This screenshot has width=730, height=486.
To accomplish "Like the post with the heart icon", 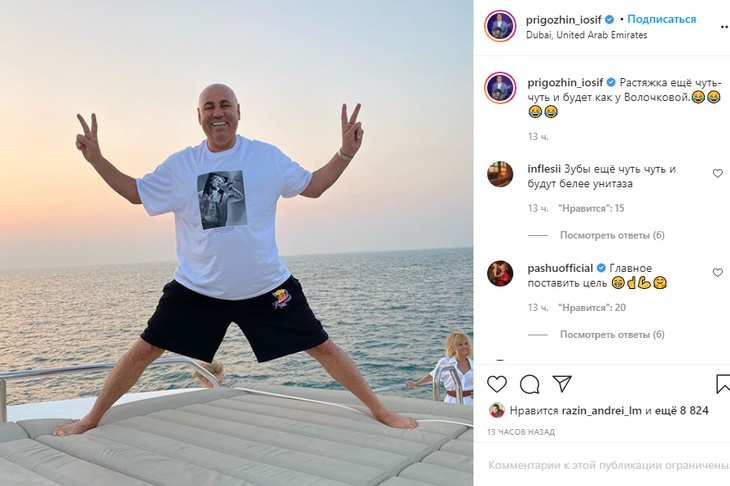I will (497, 384).
